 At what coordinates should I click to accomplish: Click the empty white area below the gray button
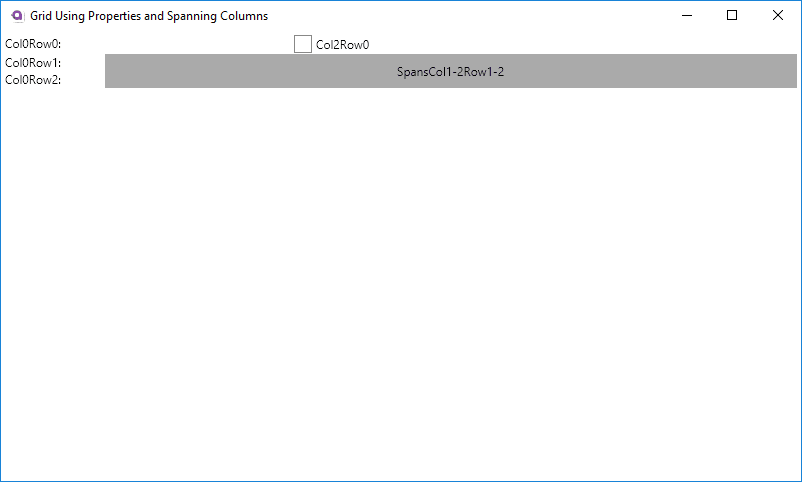[400, 280]
